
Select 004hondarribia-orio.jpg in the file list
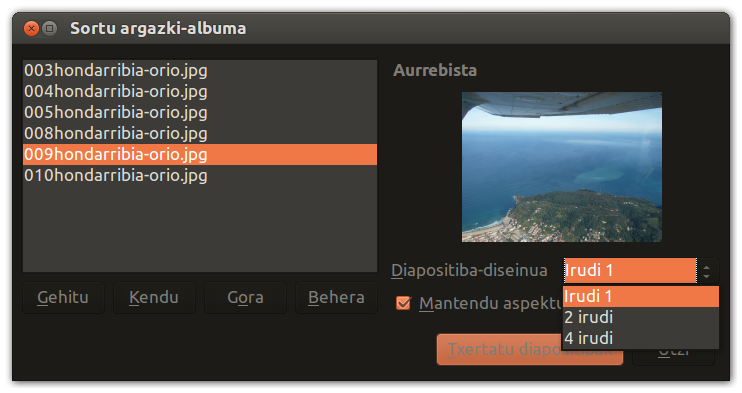(200, 91)
